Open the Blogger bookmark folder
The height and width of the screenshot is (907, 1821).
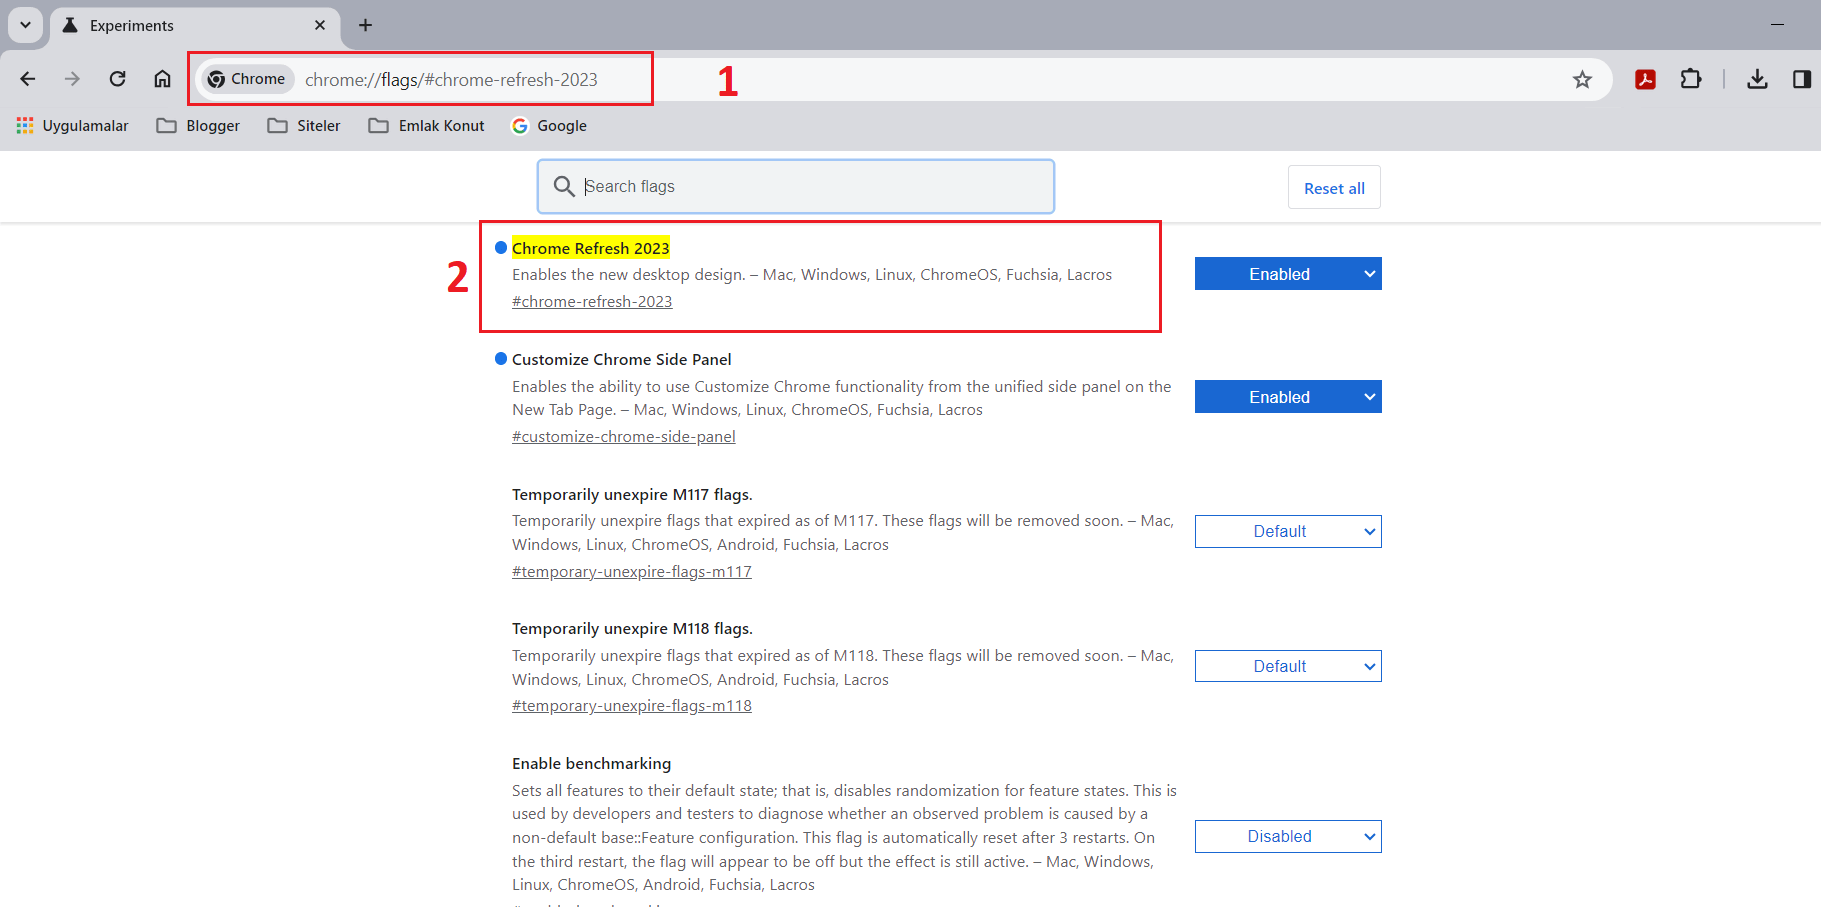[x=199, y=126]
